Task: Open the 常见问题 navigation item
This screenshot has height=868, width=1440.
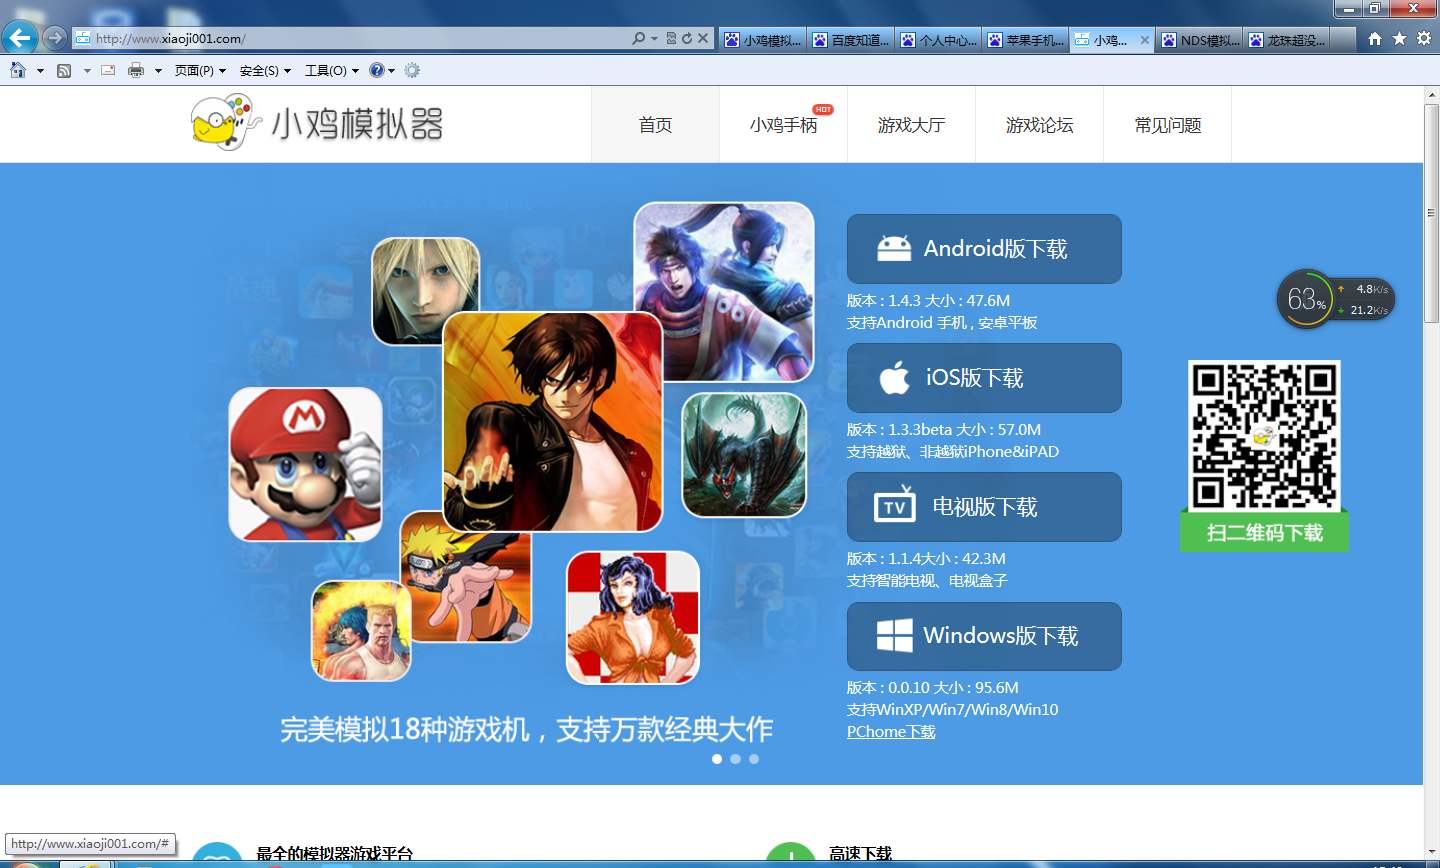Action: [x=1167, y=124]
